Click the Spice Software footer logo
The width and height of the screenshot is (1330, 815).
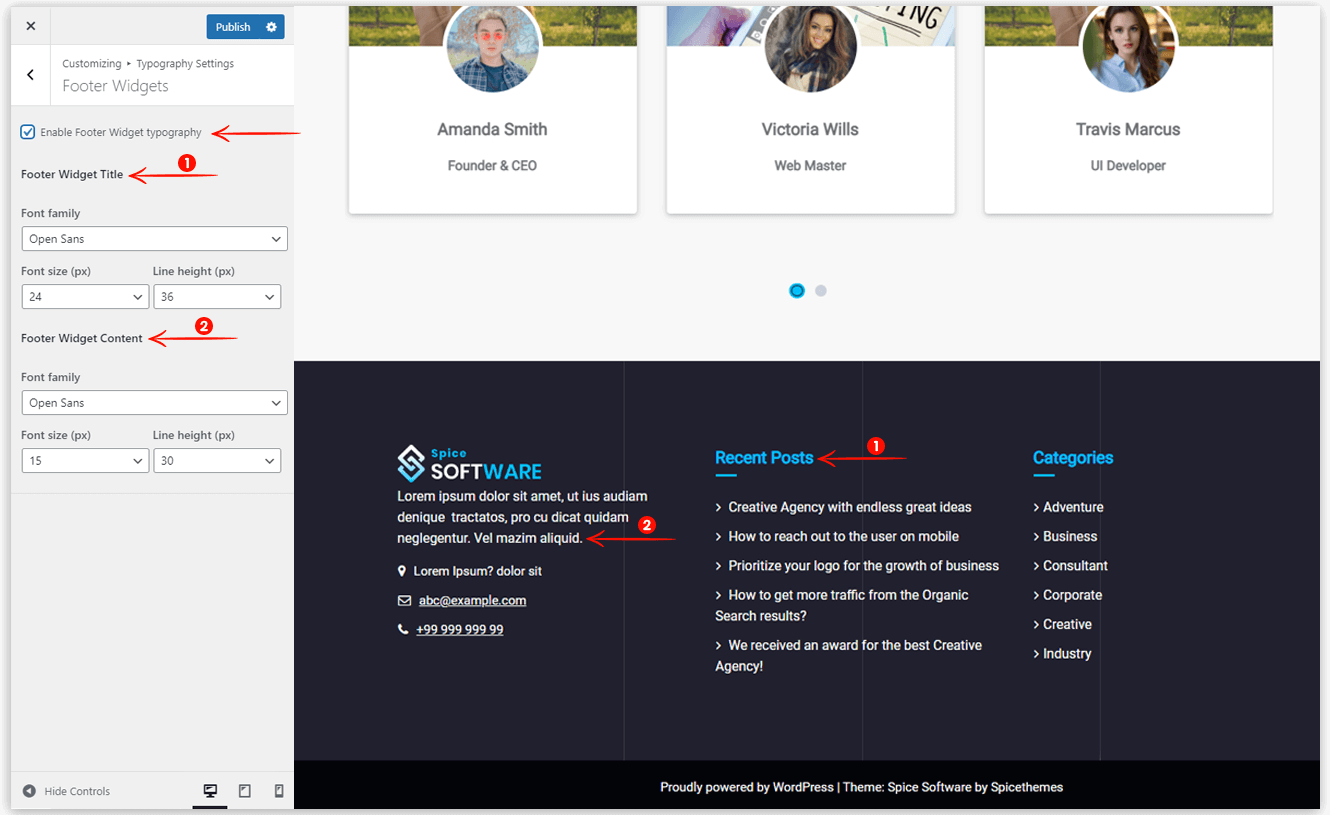pyautogui.click(x=470, y=463)
